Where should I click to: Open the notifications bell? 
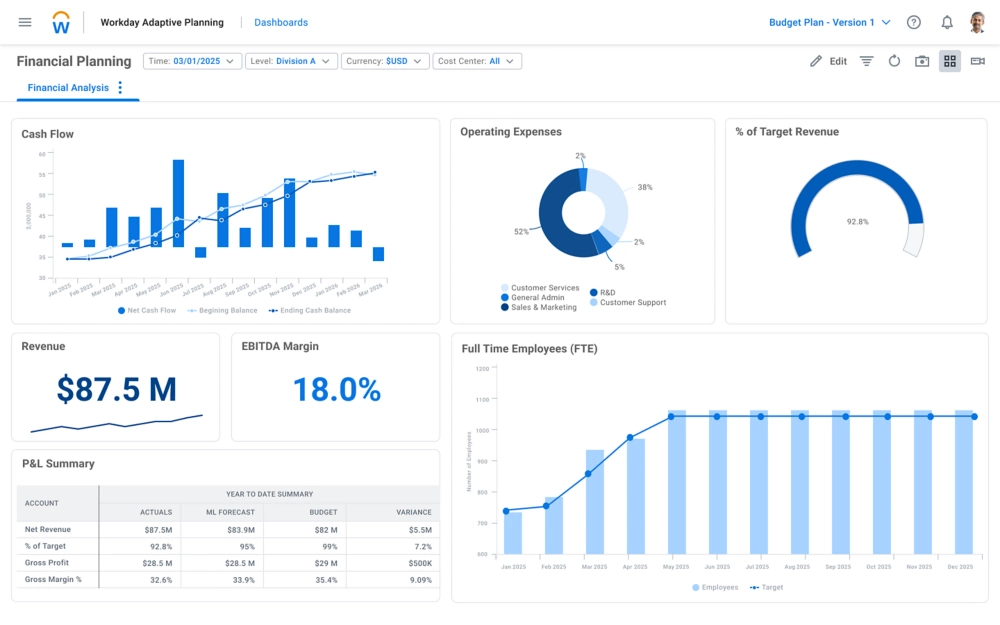[x=946, y=22]
